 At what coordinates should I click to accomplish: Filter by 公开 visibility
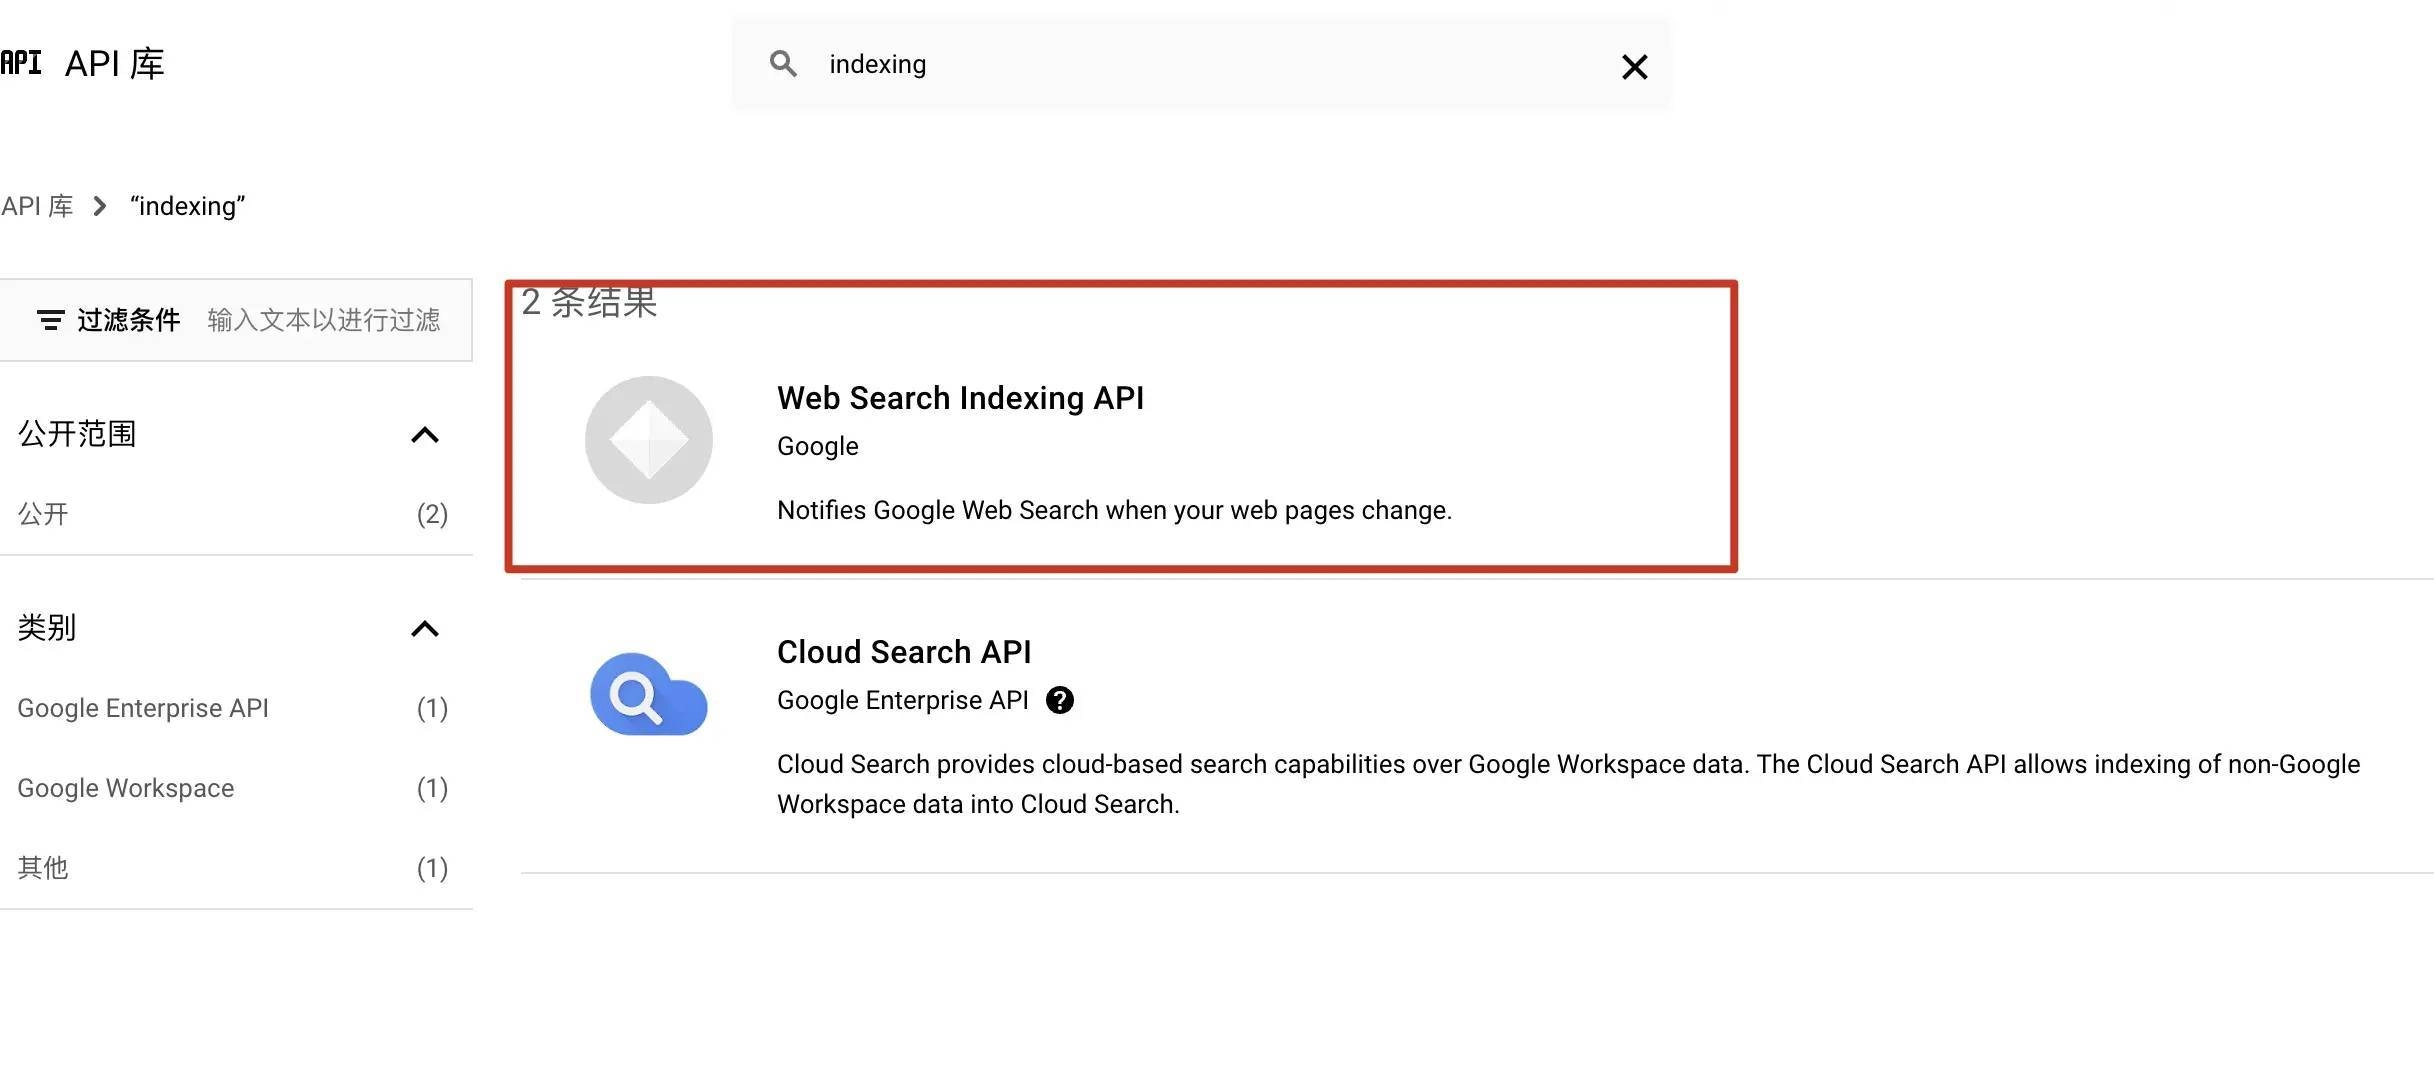pos(43,514)
